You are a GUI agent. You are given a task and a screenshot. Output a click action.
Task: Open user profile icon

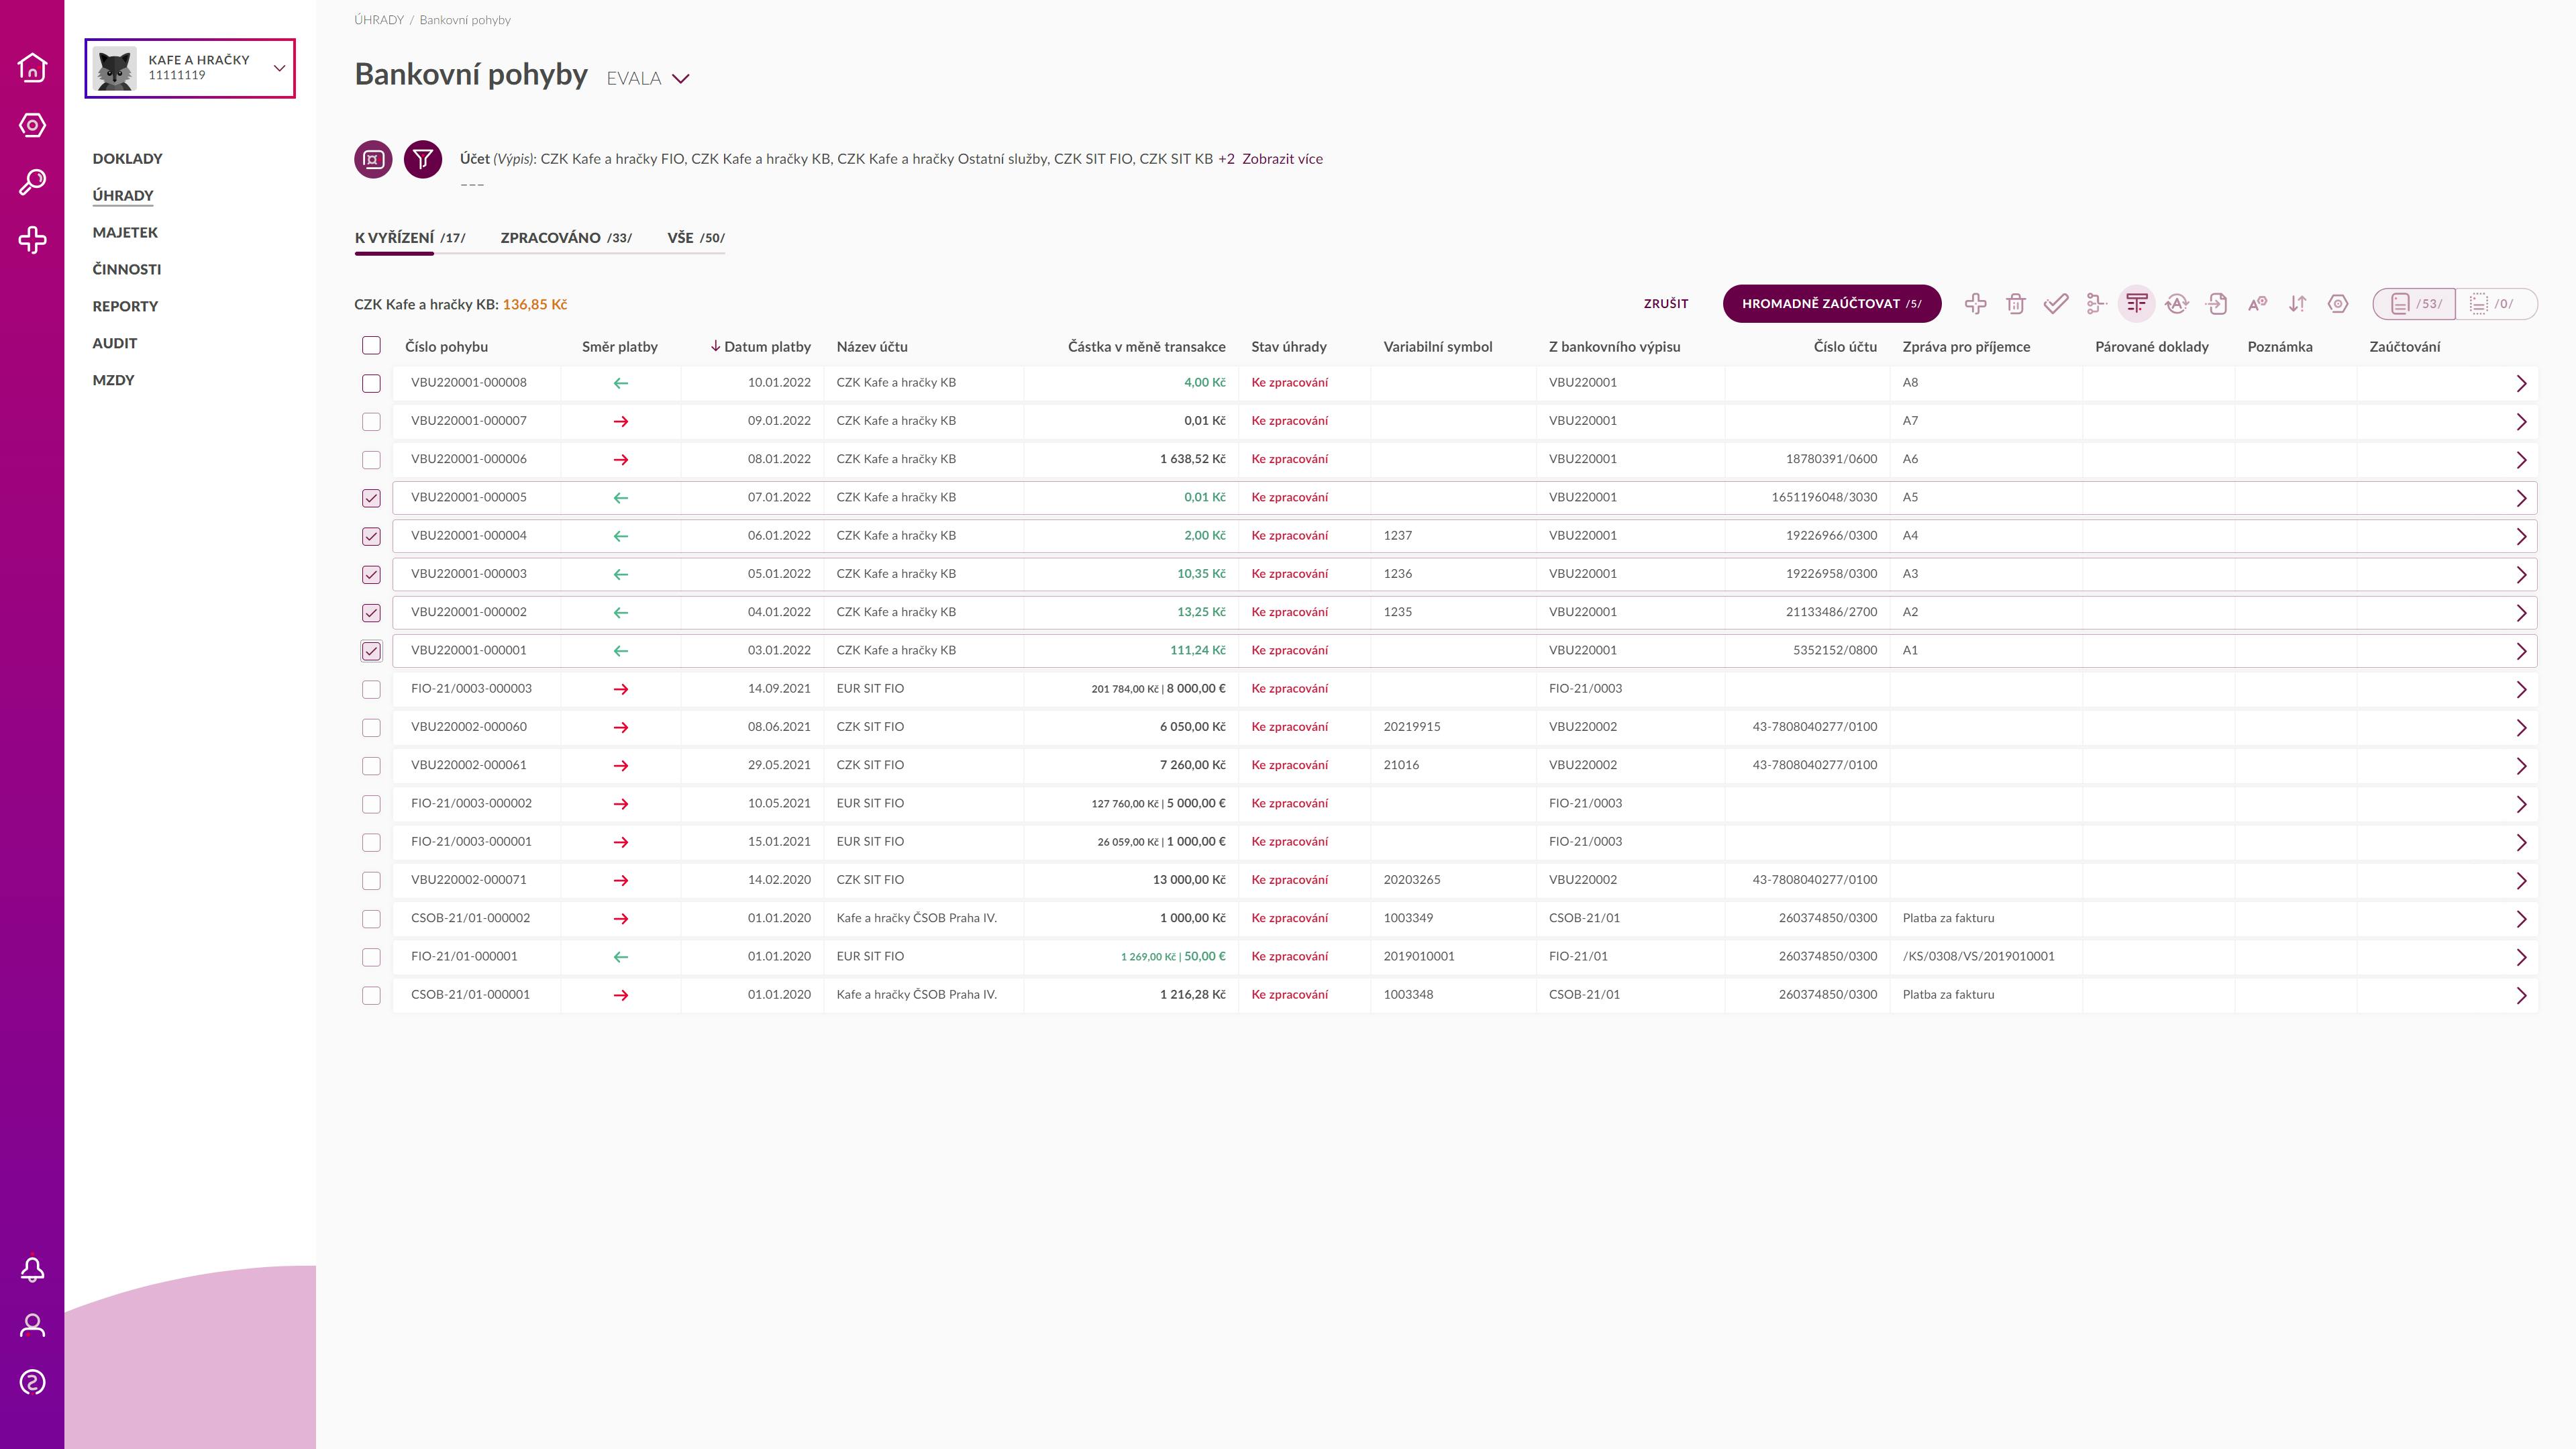(x=32, y=1325)
